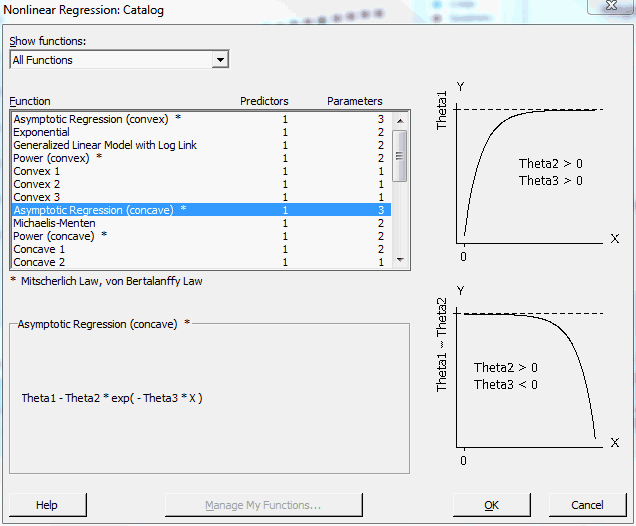This screenshot has width=636, height=526.
Task: Dismiss dialog with Cancel button
Action: [587, 505]
